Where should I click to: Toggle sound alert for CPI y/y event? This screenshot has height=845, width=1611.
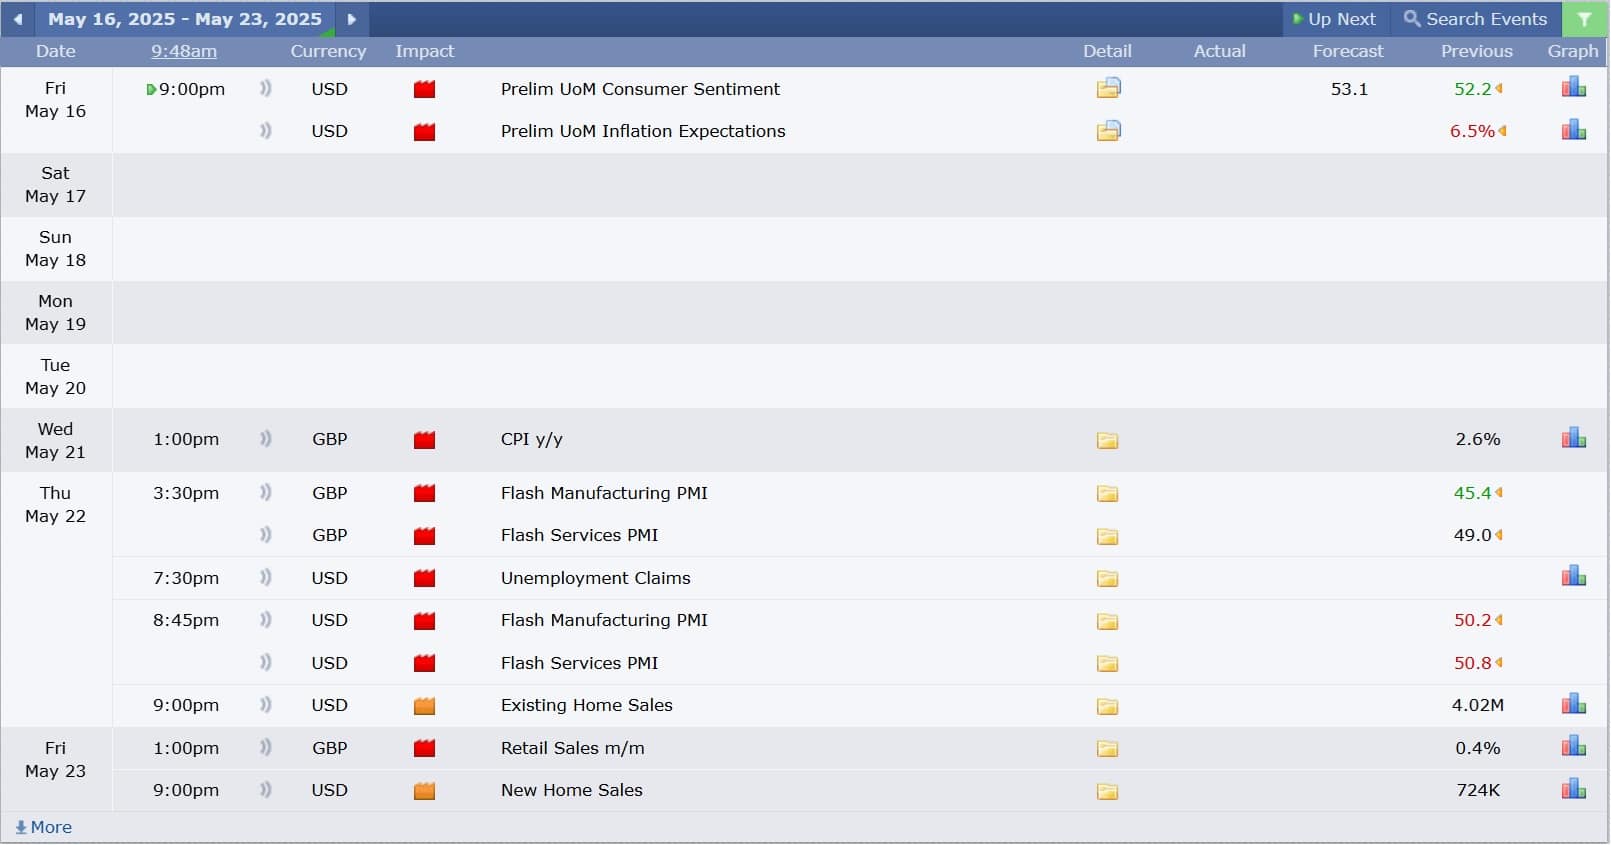265,438
